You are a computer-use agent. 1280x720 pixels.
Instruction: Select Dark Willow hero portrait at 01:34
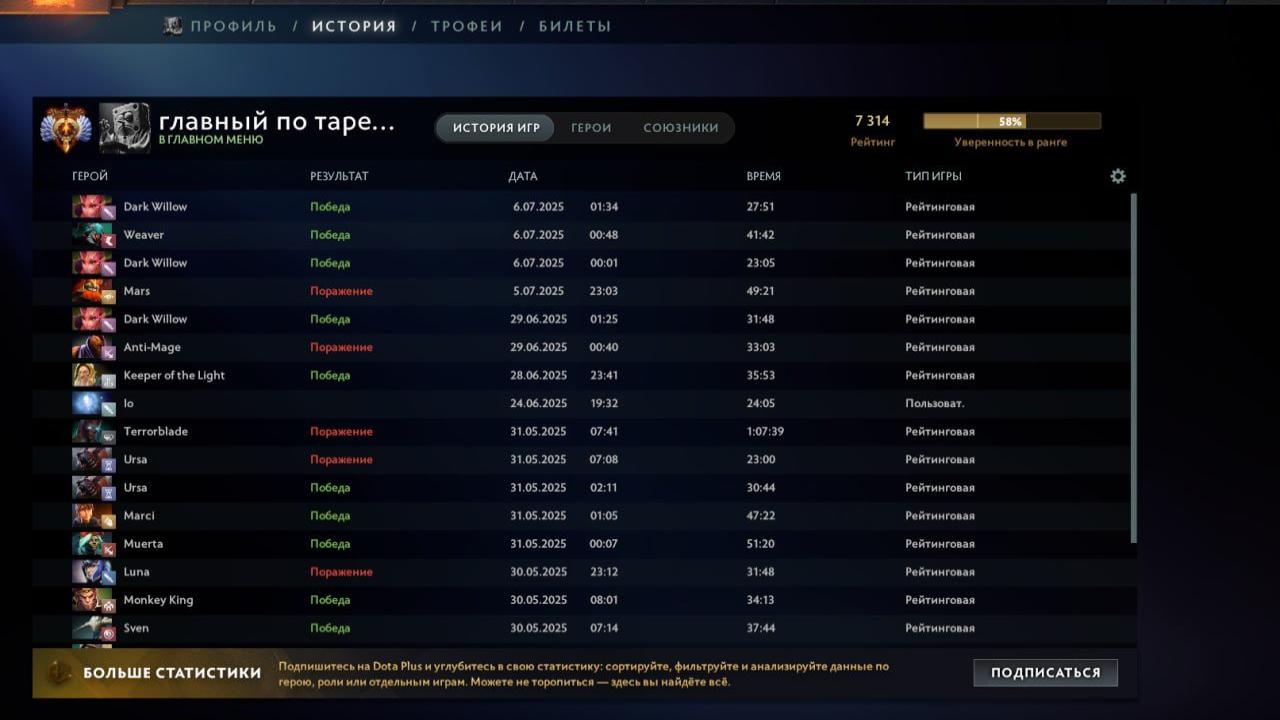pyautogui.click(x=94, y=207)
